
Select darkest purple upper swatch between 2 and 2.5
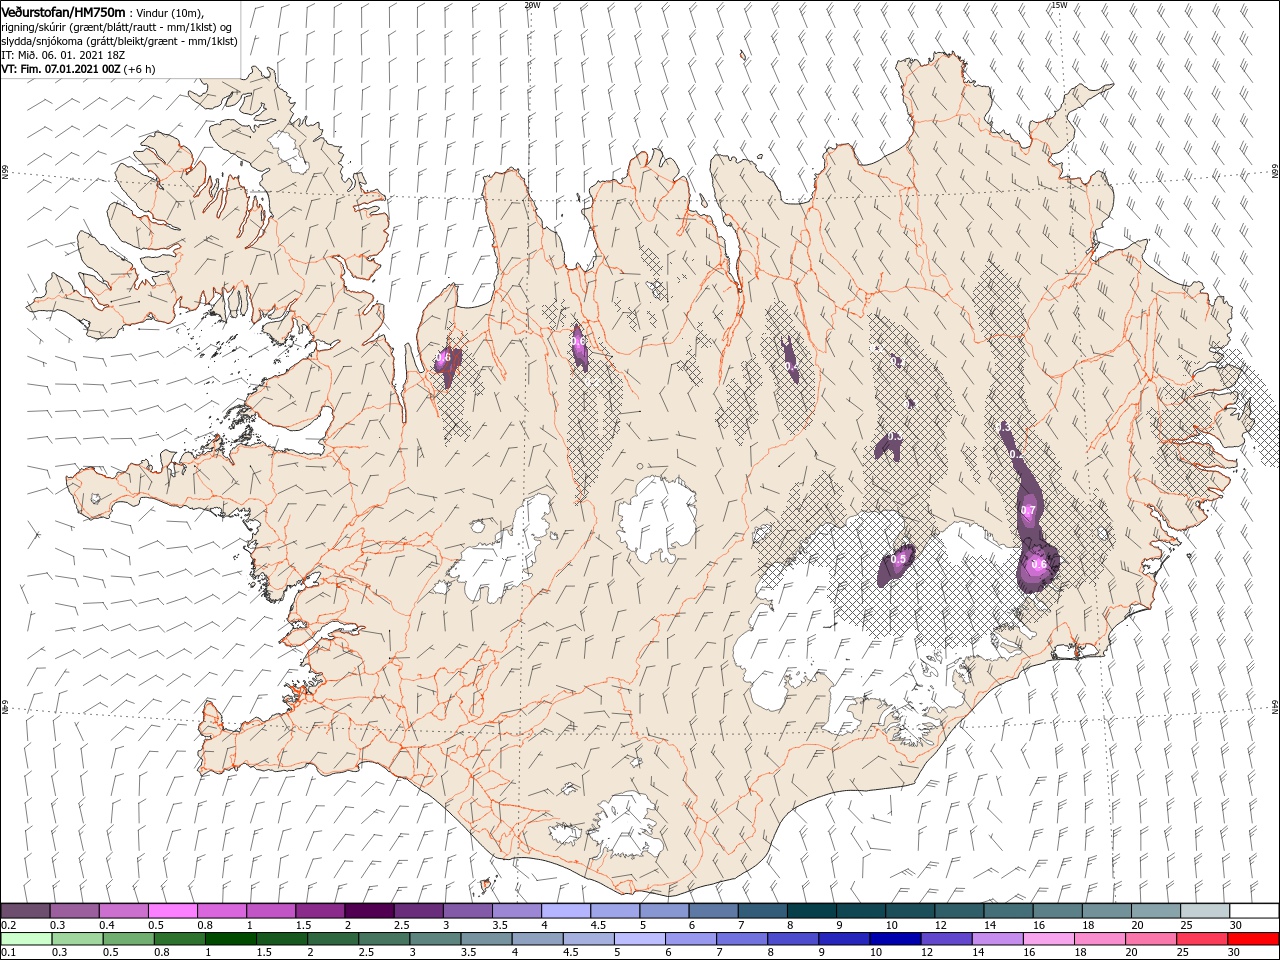click(370, 911)
